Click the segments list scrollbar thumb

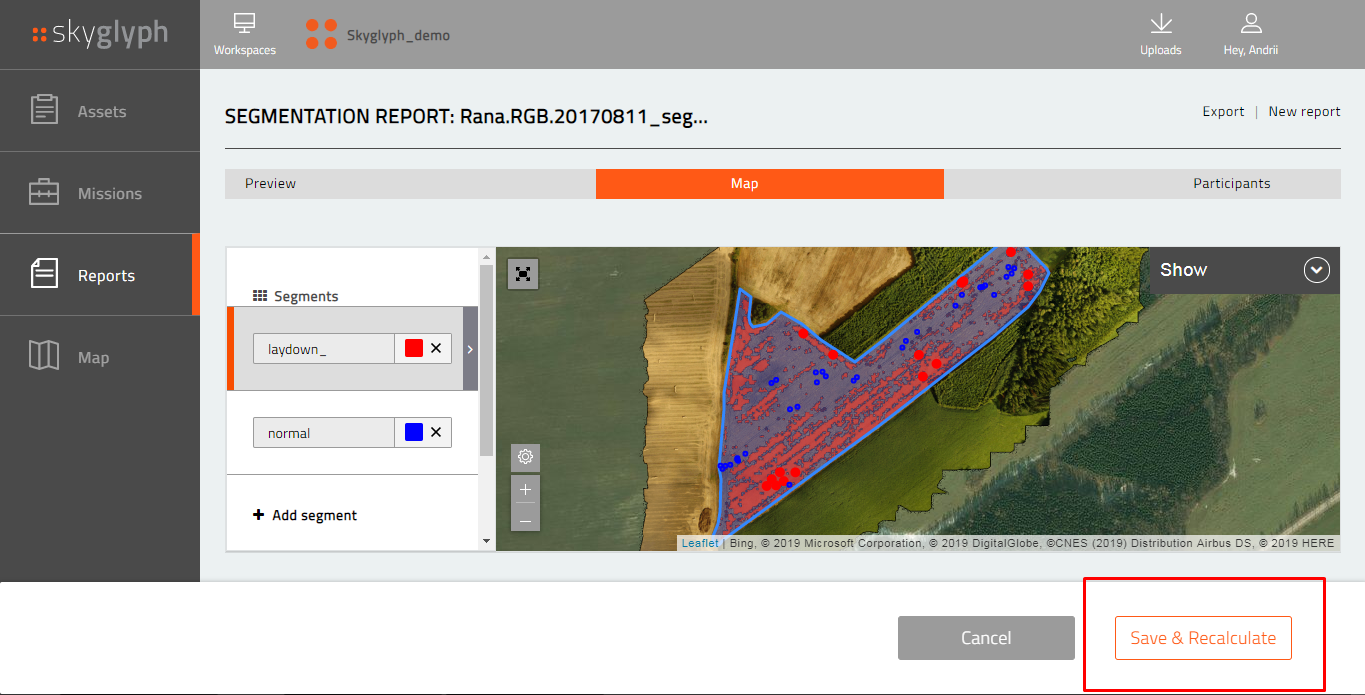pos(487,360)
